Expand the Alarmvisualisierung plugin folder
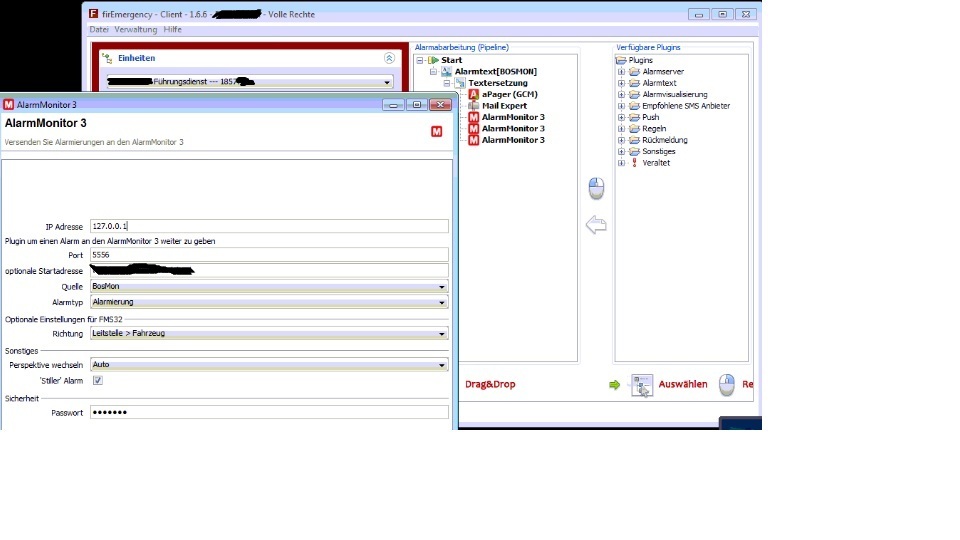 [621, 94]
